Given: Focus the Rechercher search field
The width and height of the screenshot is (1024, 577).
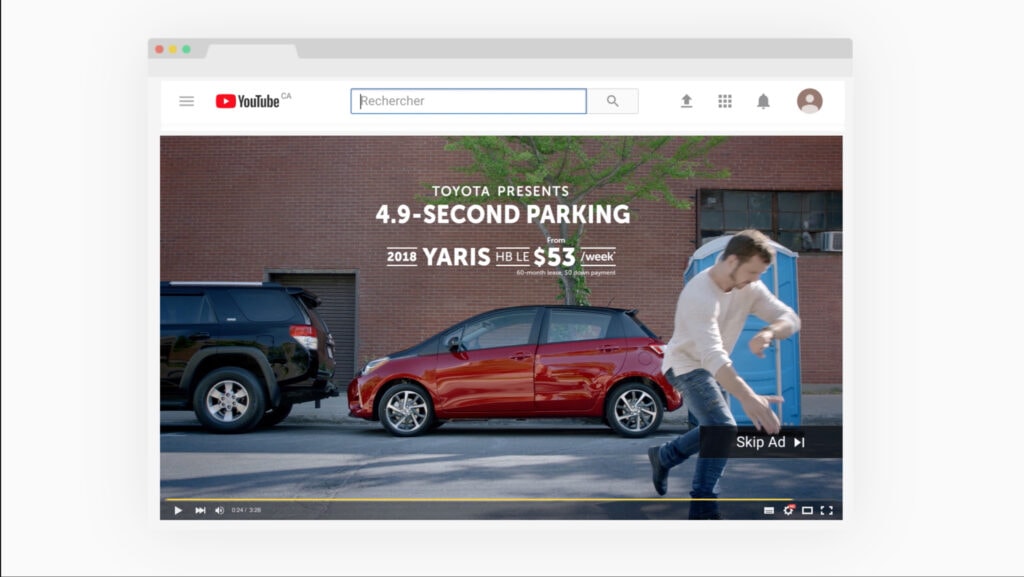Looking at the screenshot, I should point(468,101).
